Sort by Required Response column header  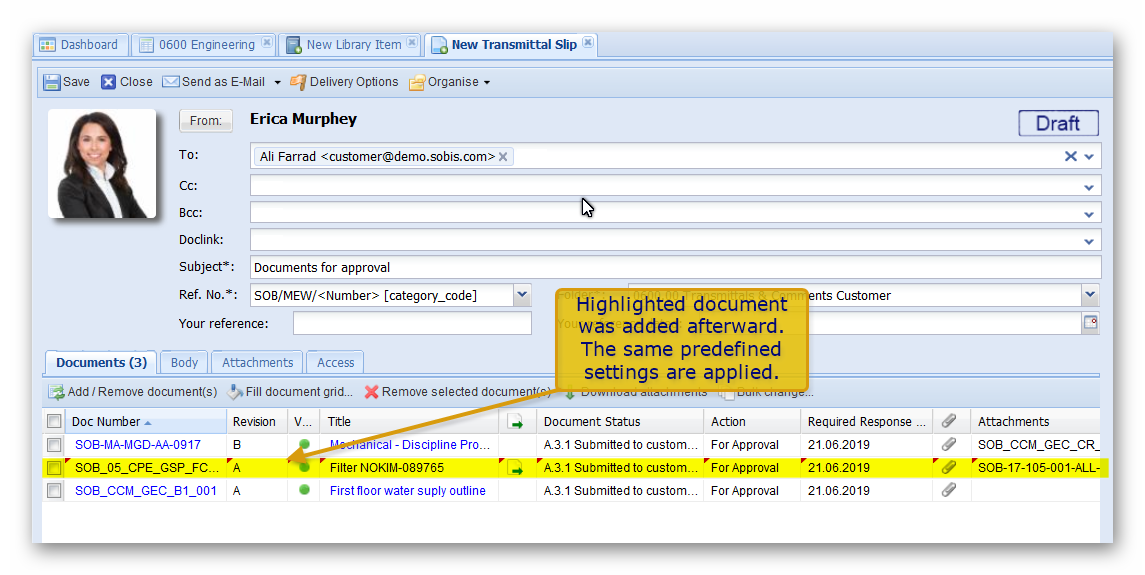[x=866, y=422]
